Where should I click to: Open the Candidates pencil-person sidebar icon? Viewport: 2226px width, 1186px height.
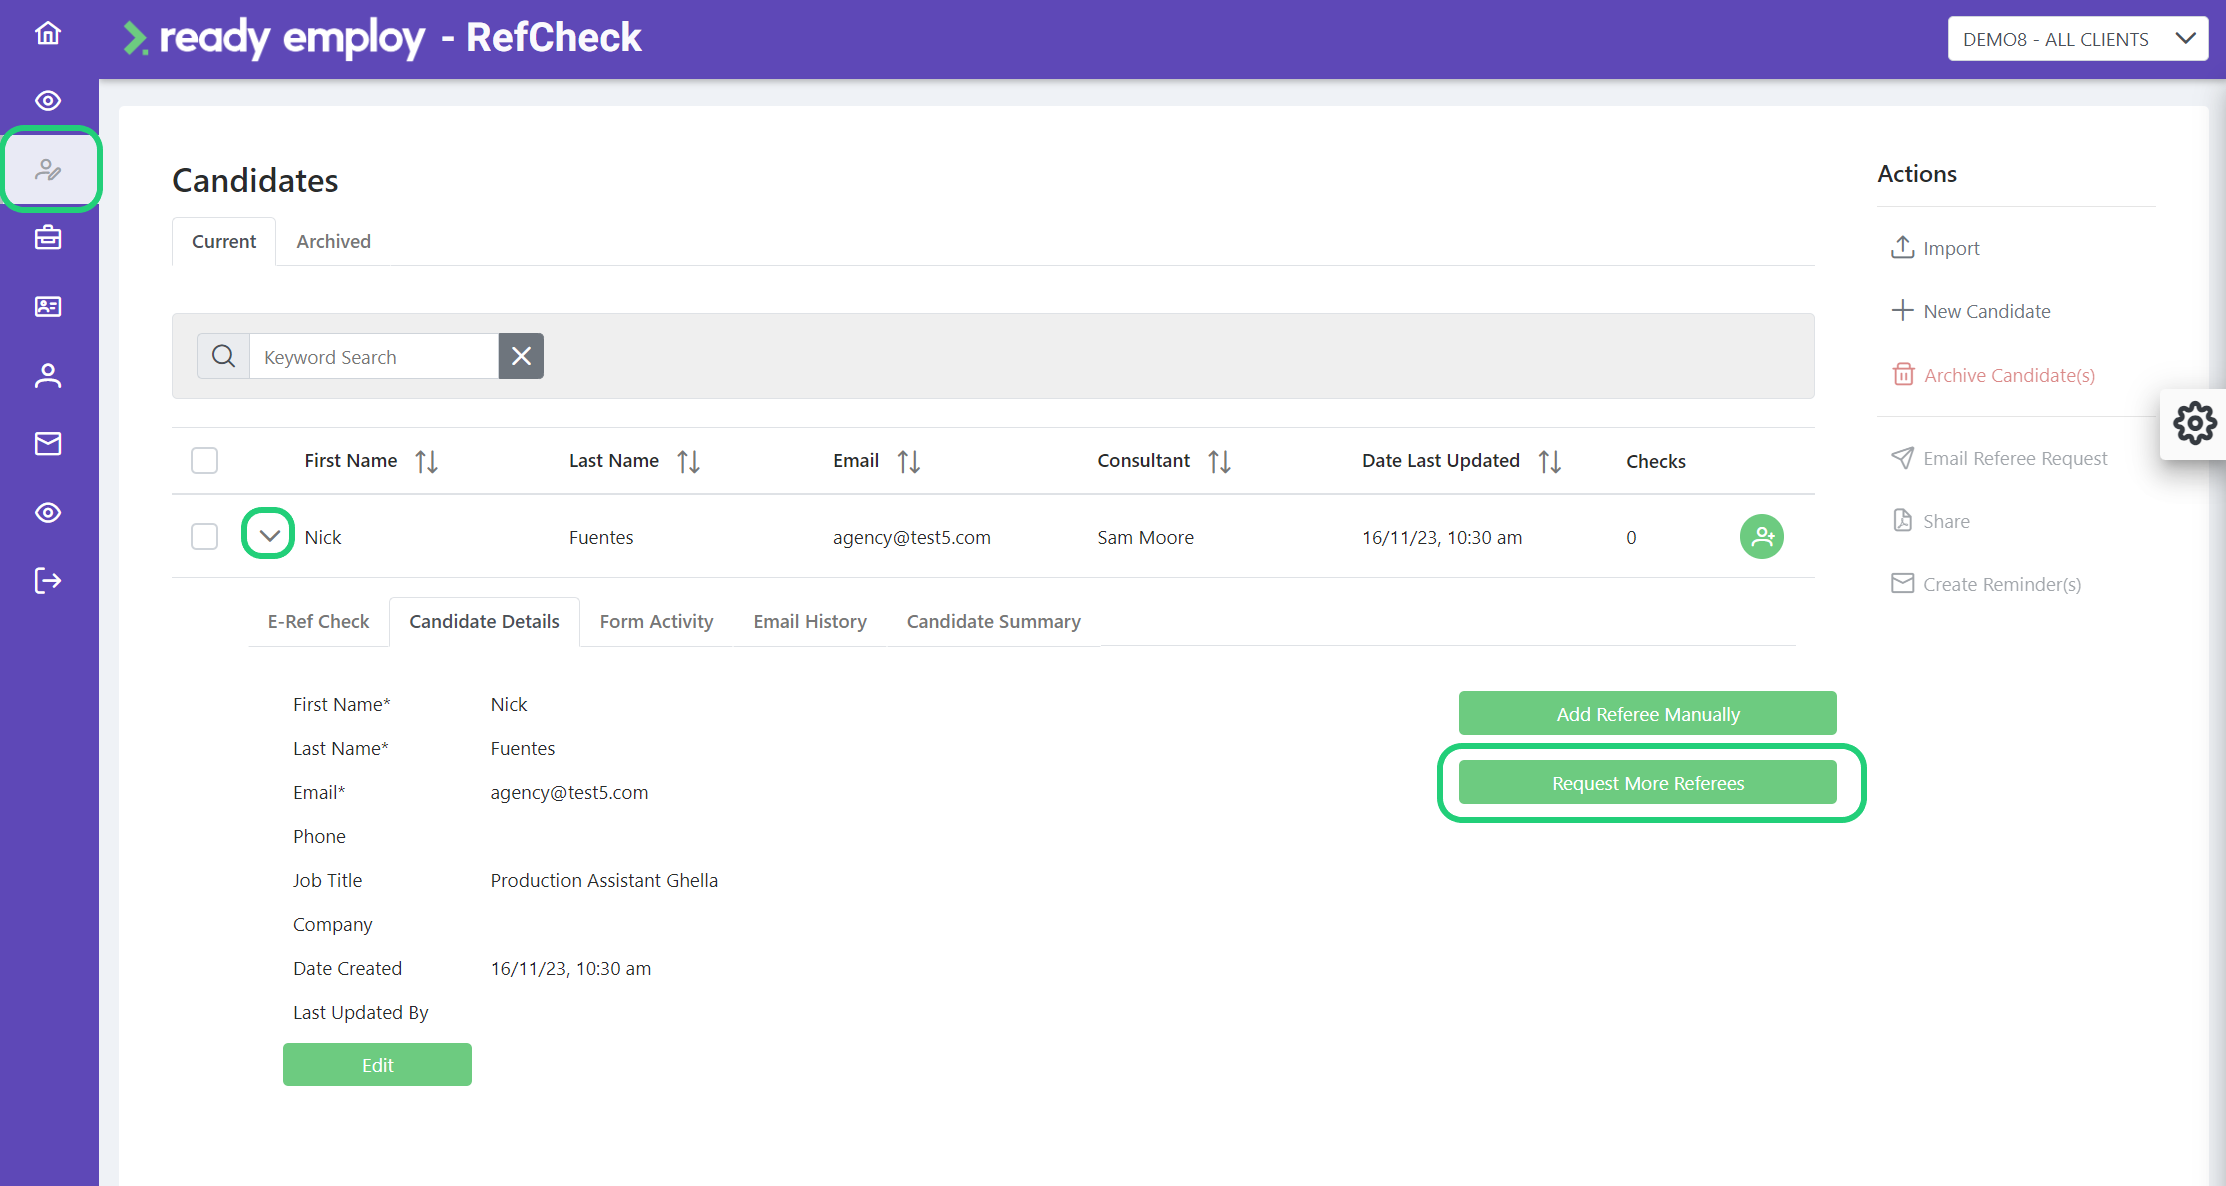point(48,169)
